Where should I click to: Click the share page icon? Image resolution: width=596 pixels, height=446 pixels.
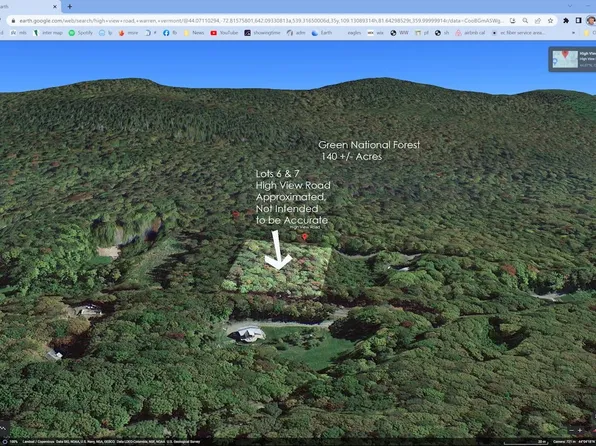point(537,21)
